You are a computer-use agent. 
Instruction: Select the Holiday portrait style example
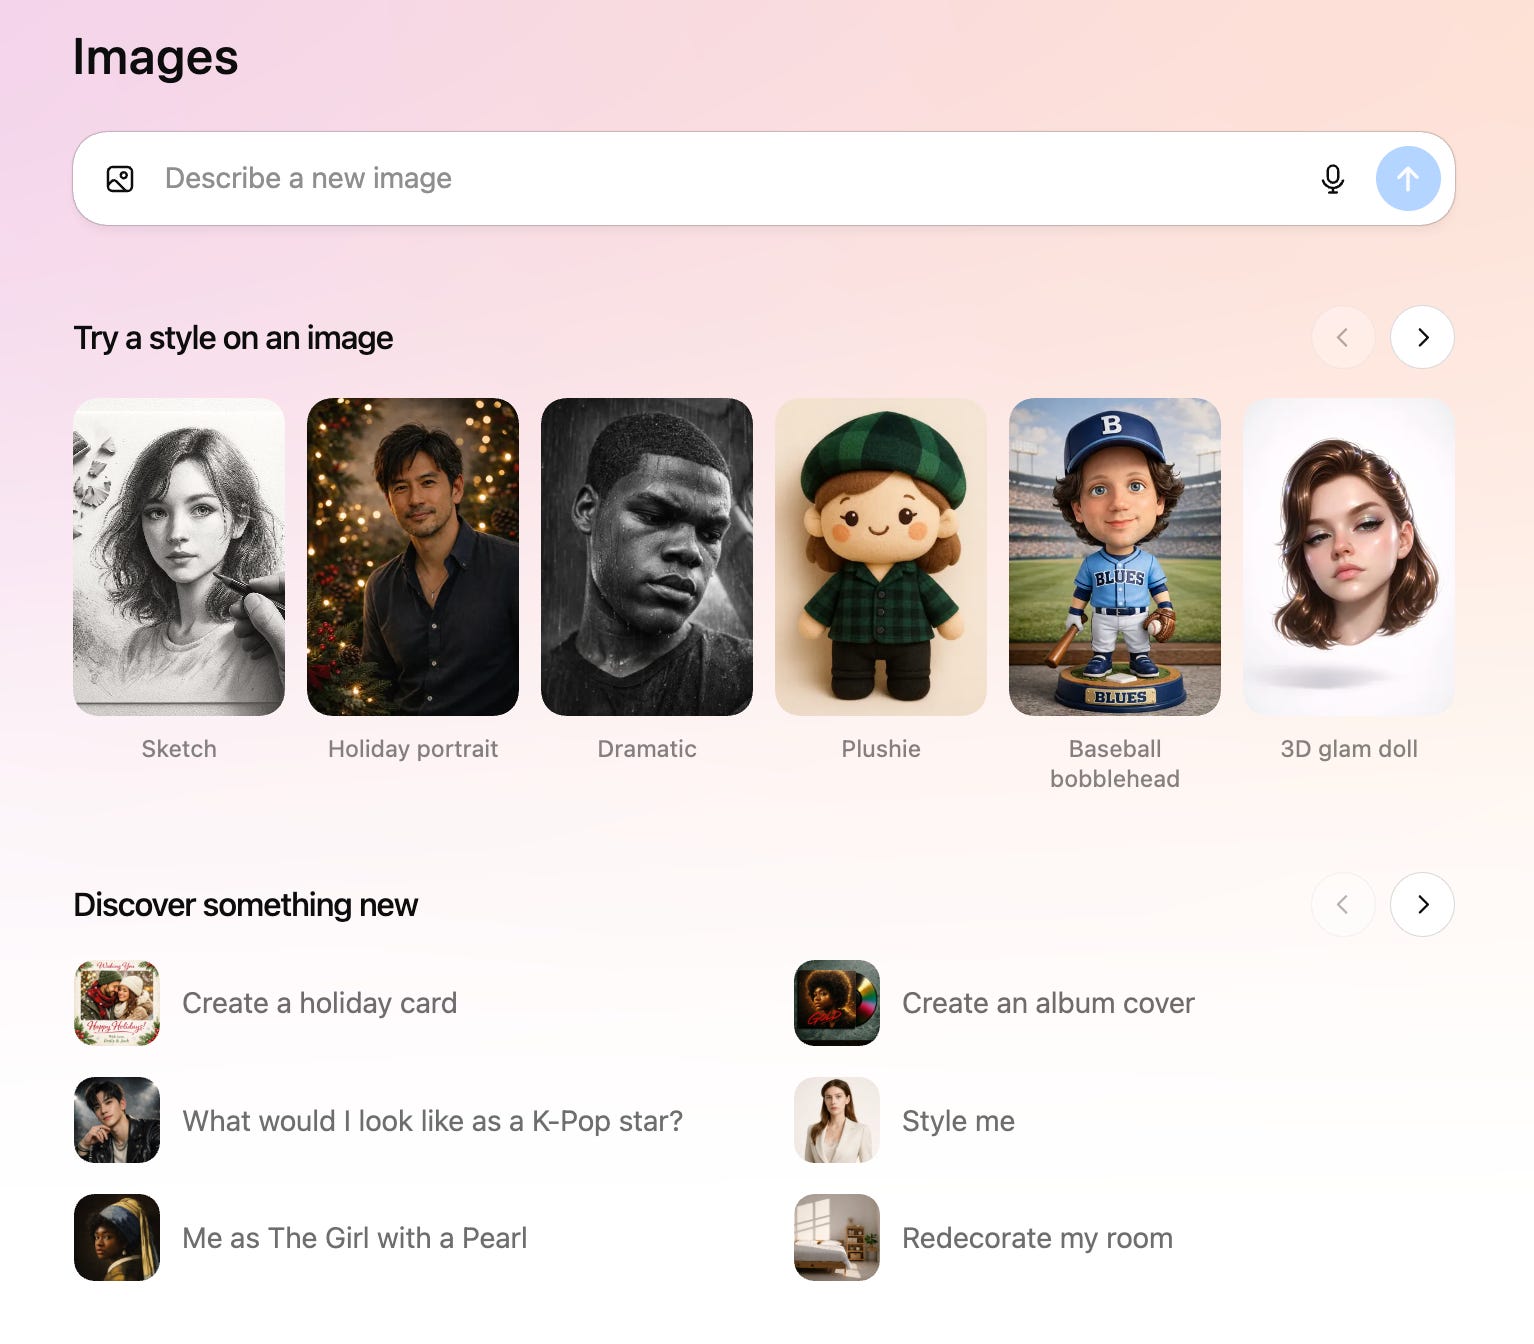(412, 557)
